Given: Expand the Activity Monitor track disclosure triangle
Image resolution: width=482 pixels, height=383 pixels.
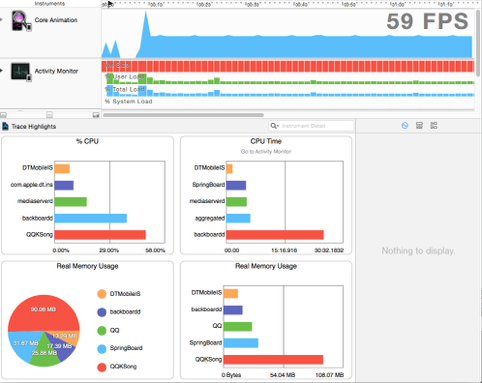Looking at the screenshot, I should (1, 71).
